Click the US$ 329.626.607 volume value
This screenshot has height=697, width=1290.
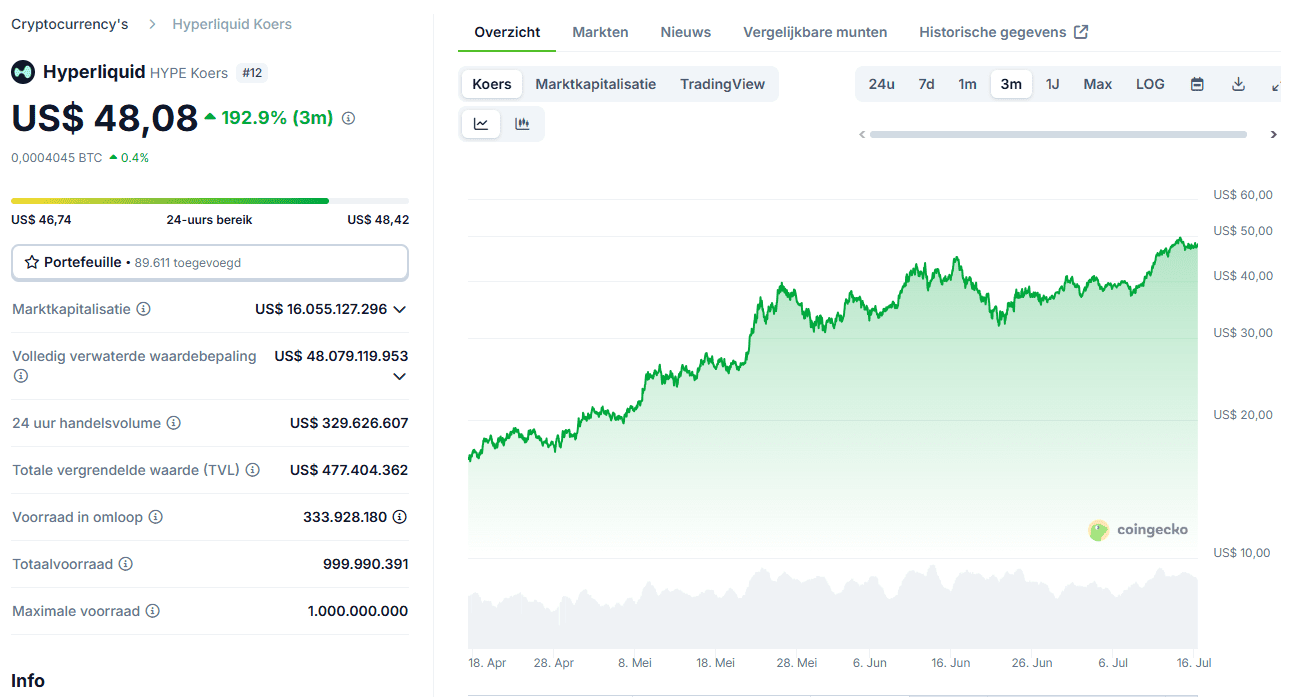click(x=349, y=423)
